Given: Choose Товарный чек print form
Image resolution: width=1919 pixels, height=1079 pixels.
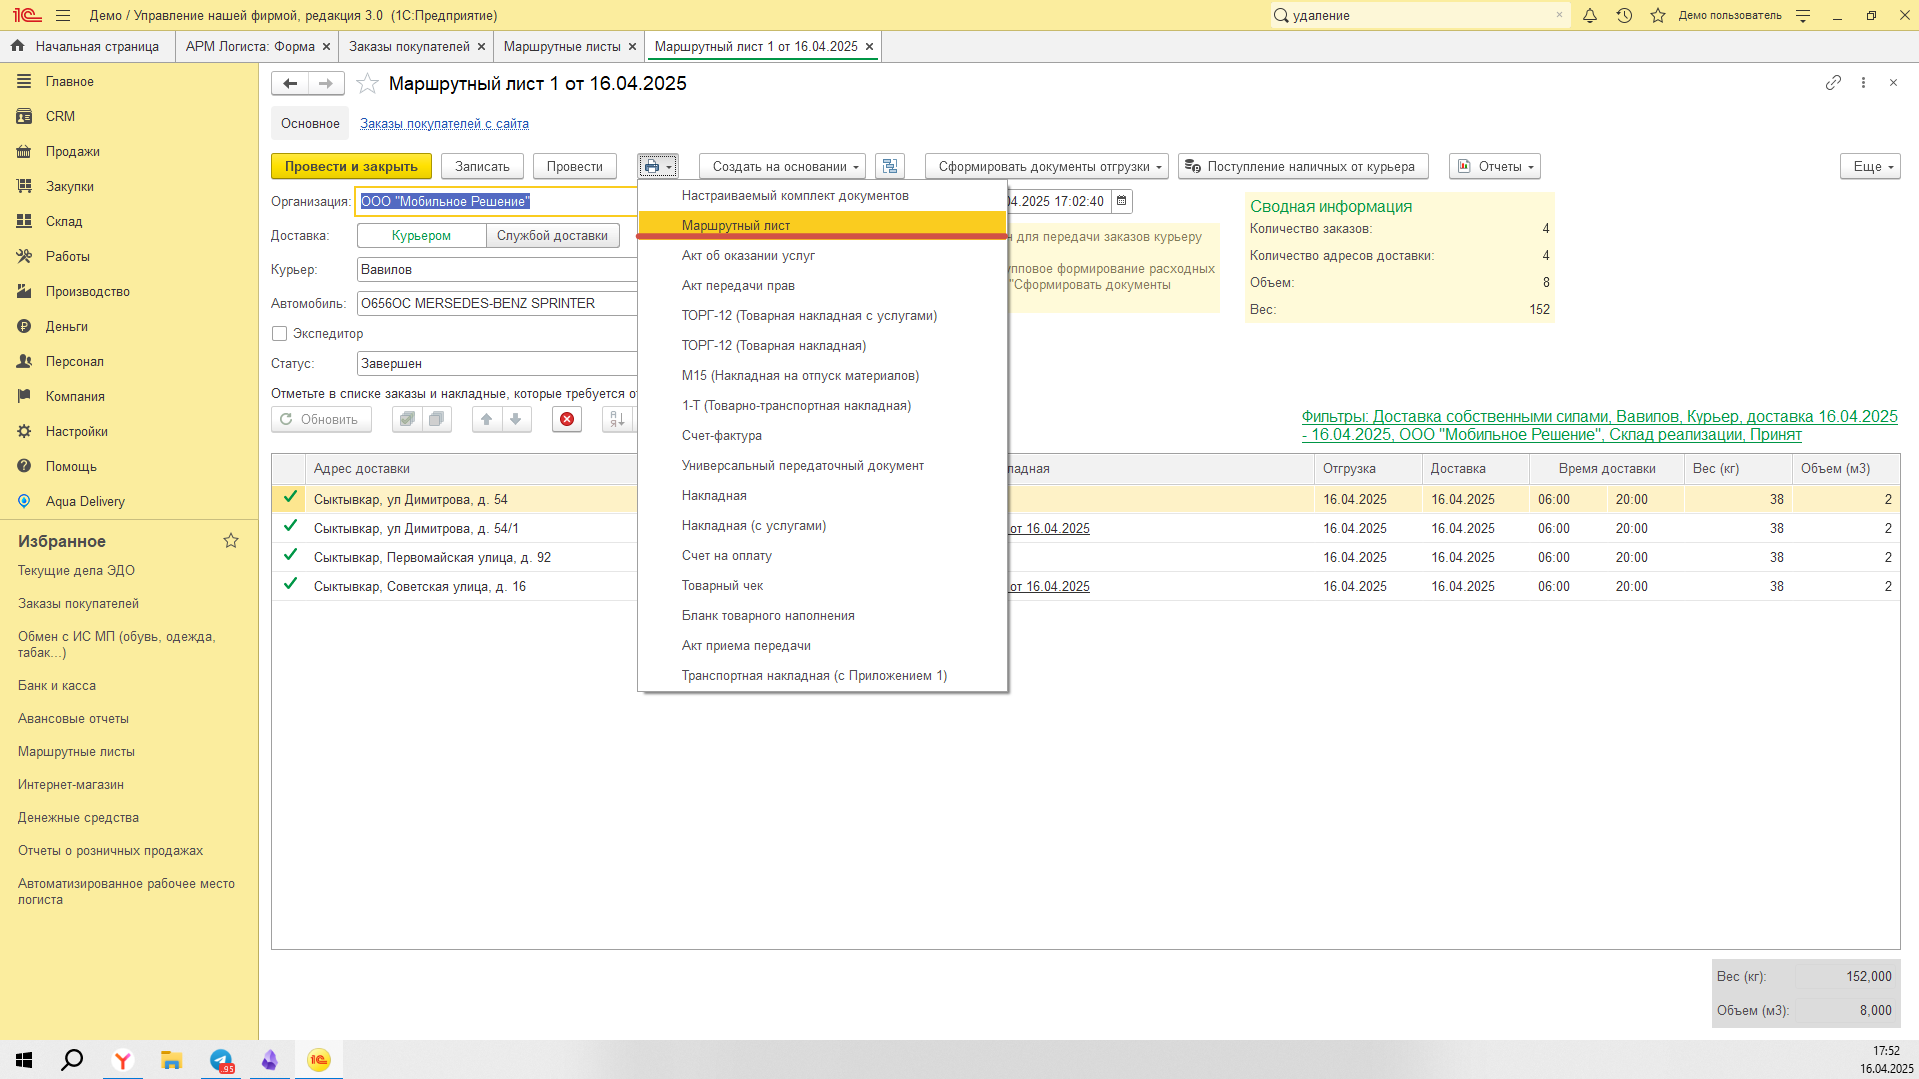Looking at the screenshot, I should (x=822, y=585).
